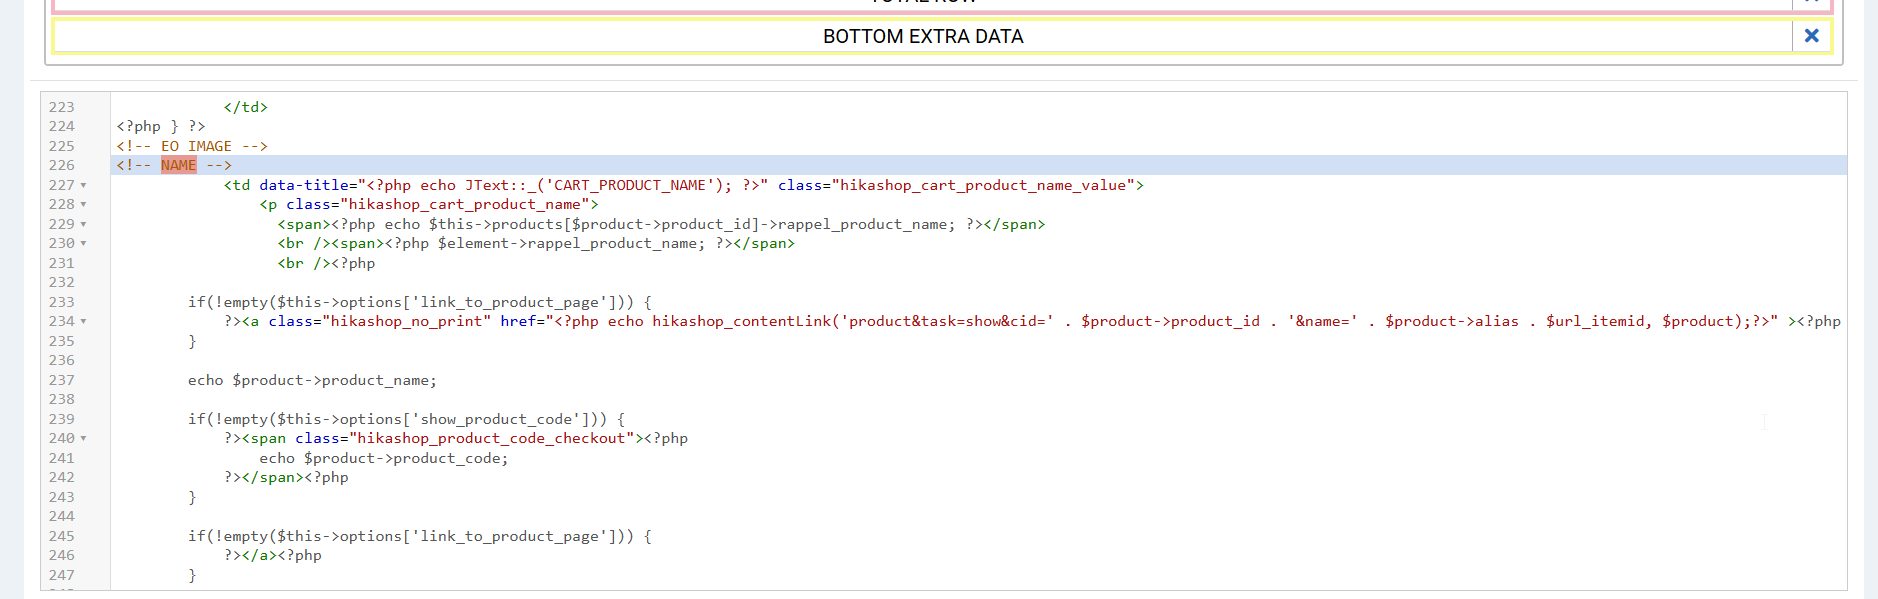Collapse code fold at line 227
Screen dimensions: 1878x599
coord(84,186)
